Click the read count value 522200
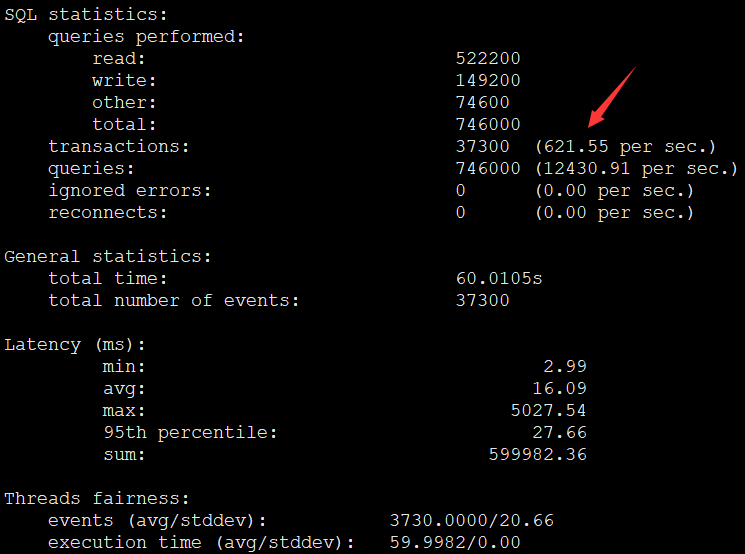 click(488, 58)
